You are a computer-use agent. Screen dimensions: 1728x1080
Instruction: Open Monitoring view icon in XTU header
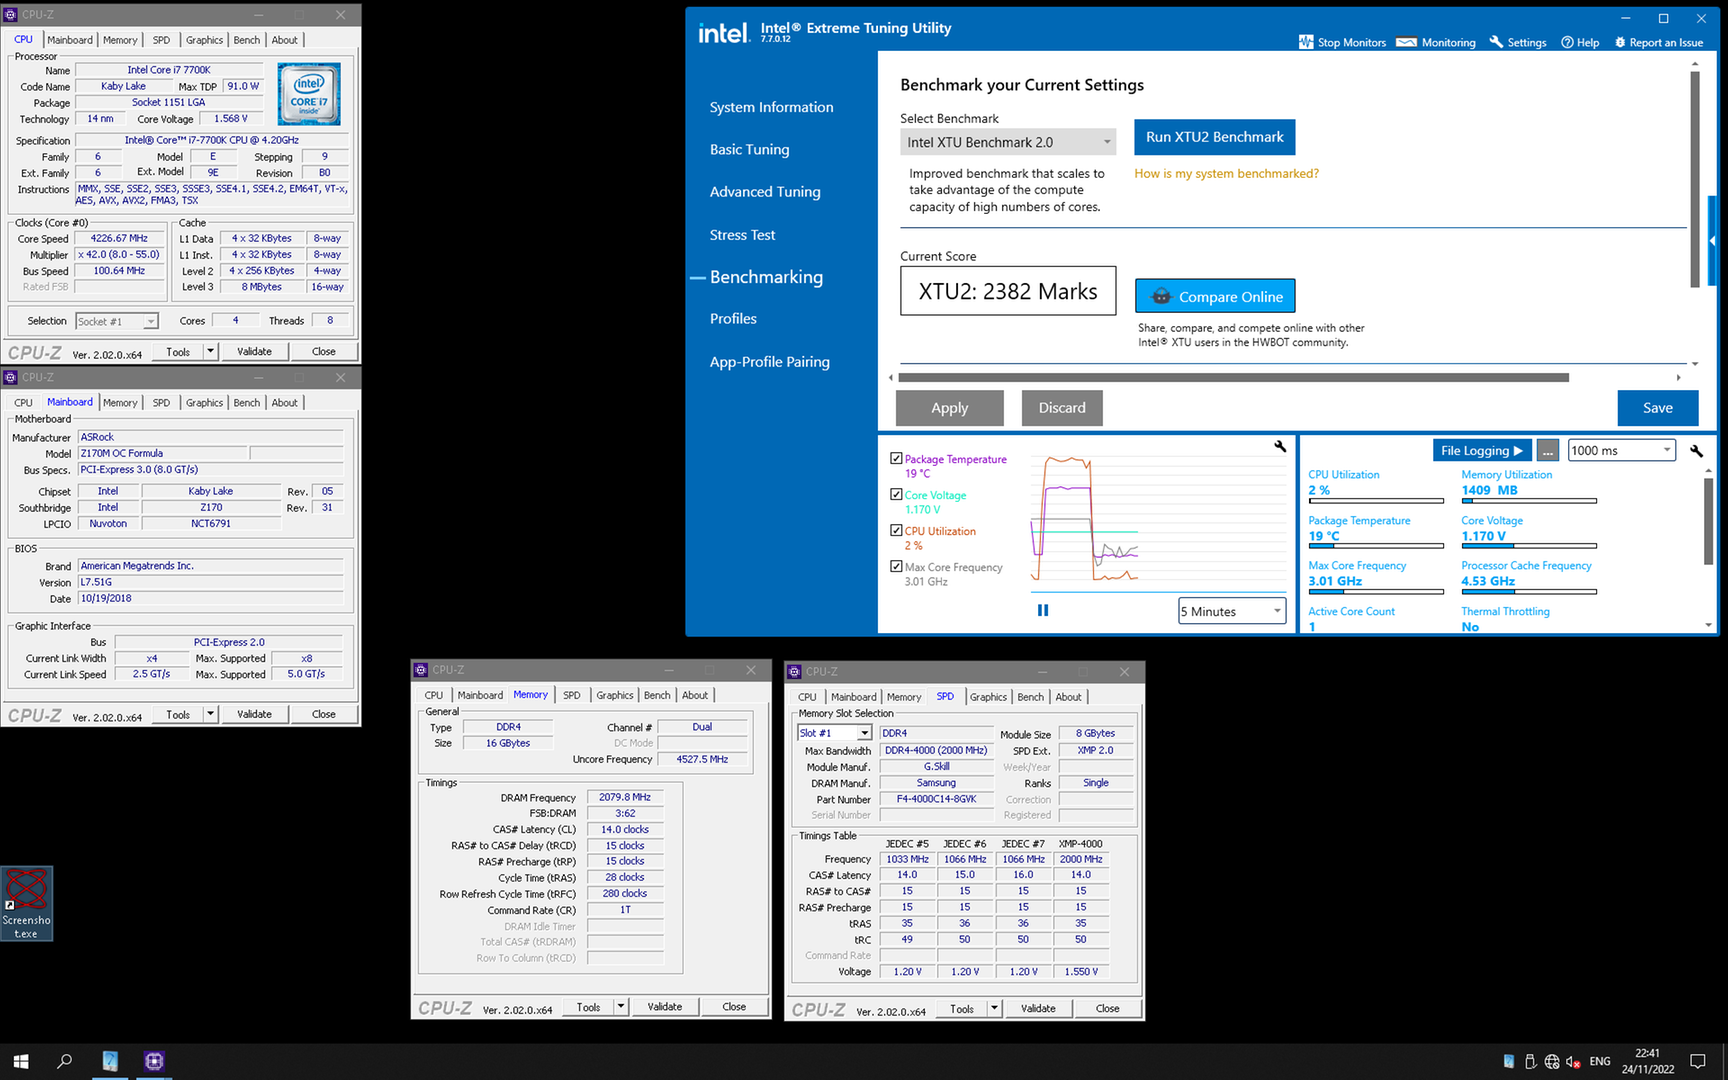(x=1406, y=42)
